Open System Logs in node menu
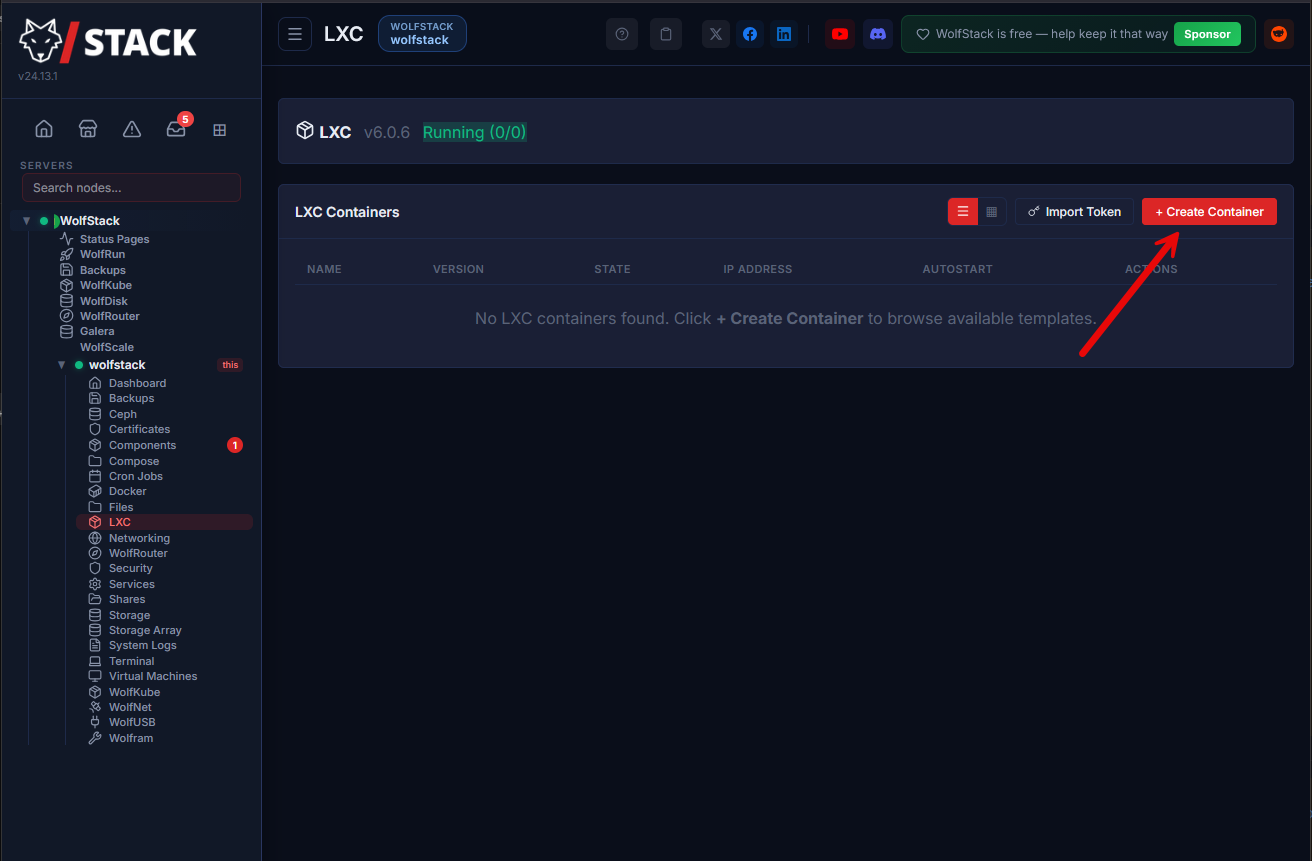Screen dimensions: 1312x861 142,645
